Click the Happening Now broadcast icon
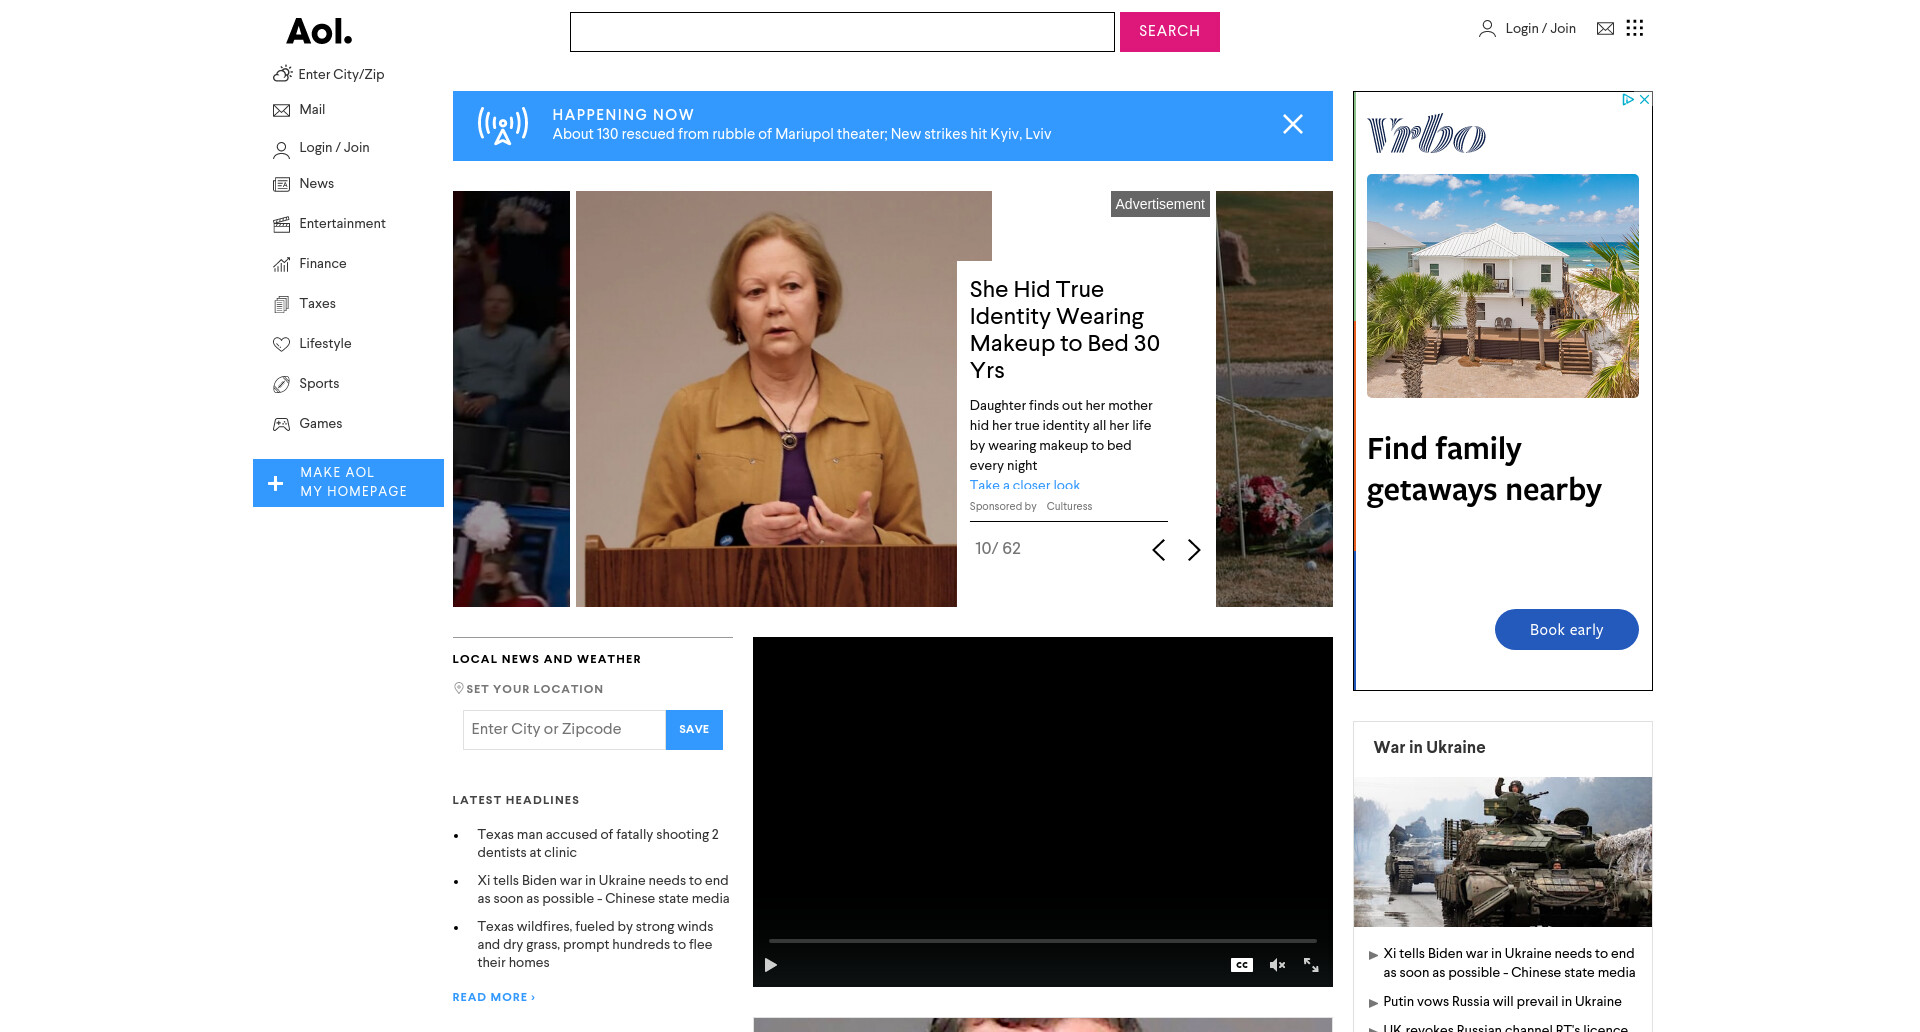 click(503, 126)
